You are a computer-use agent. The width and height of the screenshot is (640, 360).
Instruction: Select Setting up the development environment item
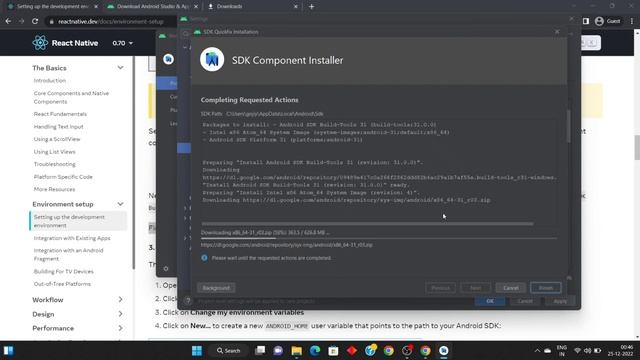tap(78, 221)
